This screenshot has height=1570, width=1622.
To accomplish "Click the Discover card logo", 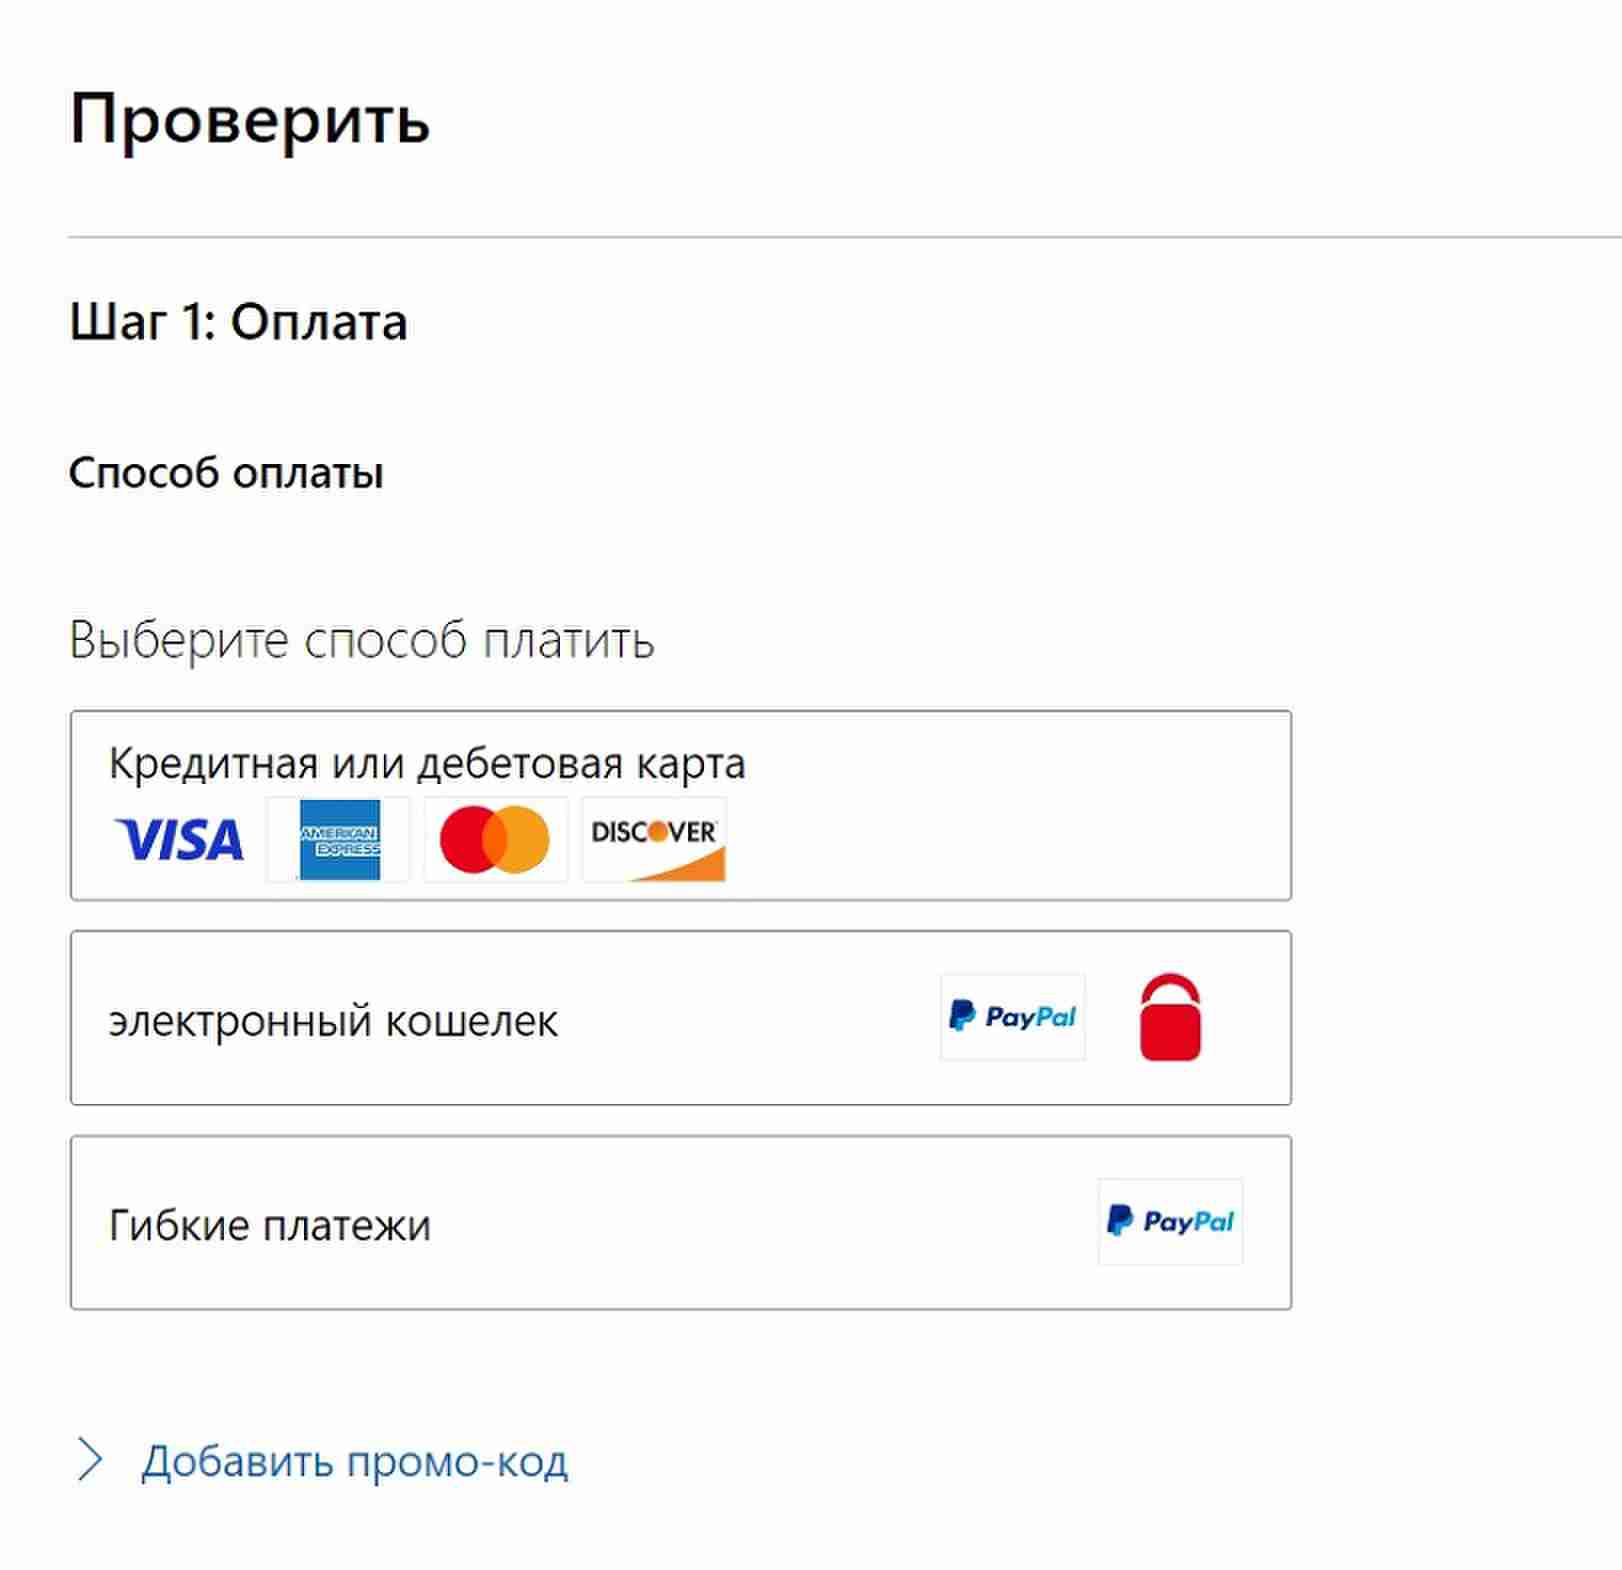I will coord(654,839).
